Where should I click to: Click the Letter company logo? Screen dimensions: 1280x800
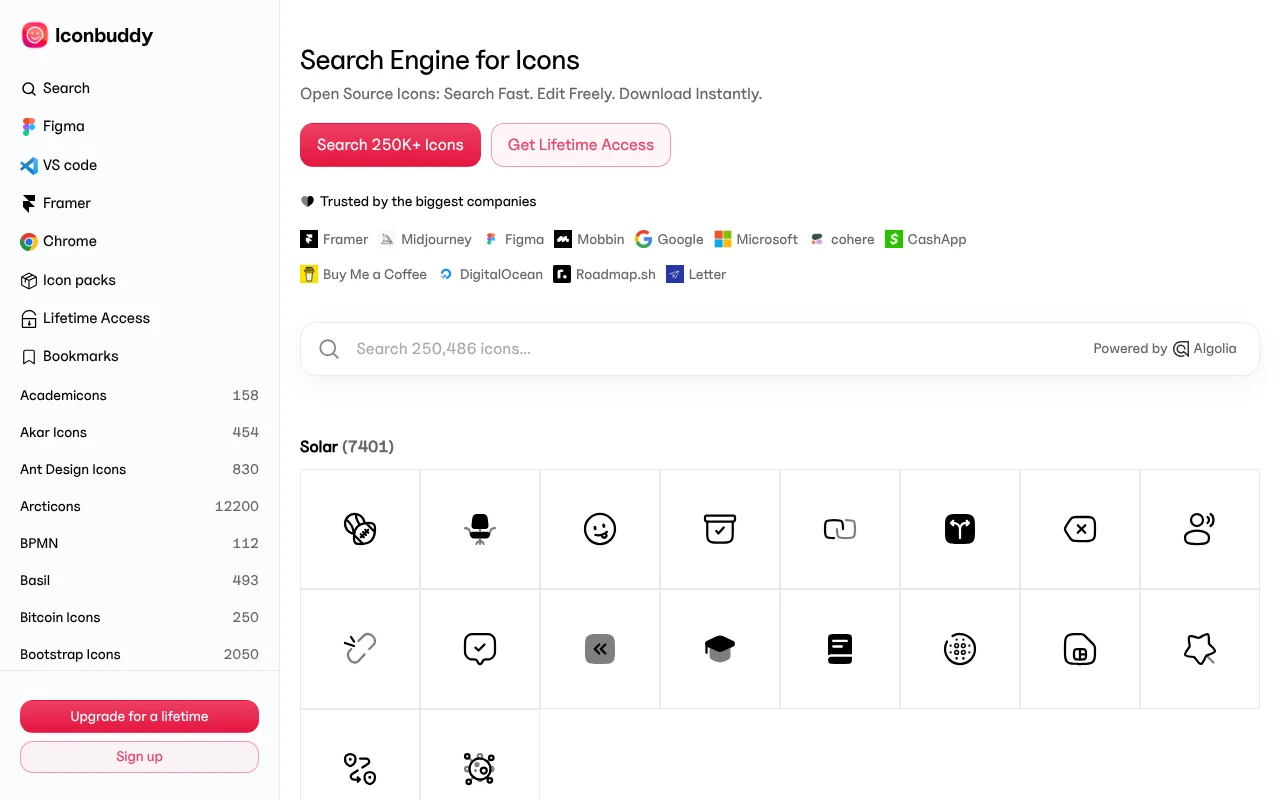696,274
